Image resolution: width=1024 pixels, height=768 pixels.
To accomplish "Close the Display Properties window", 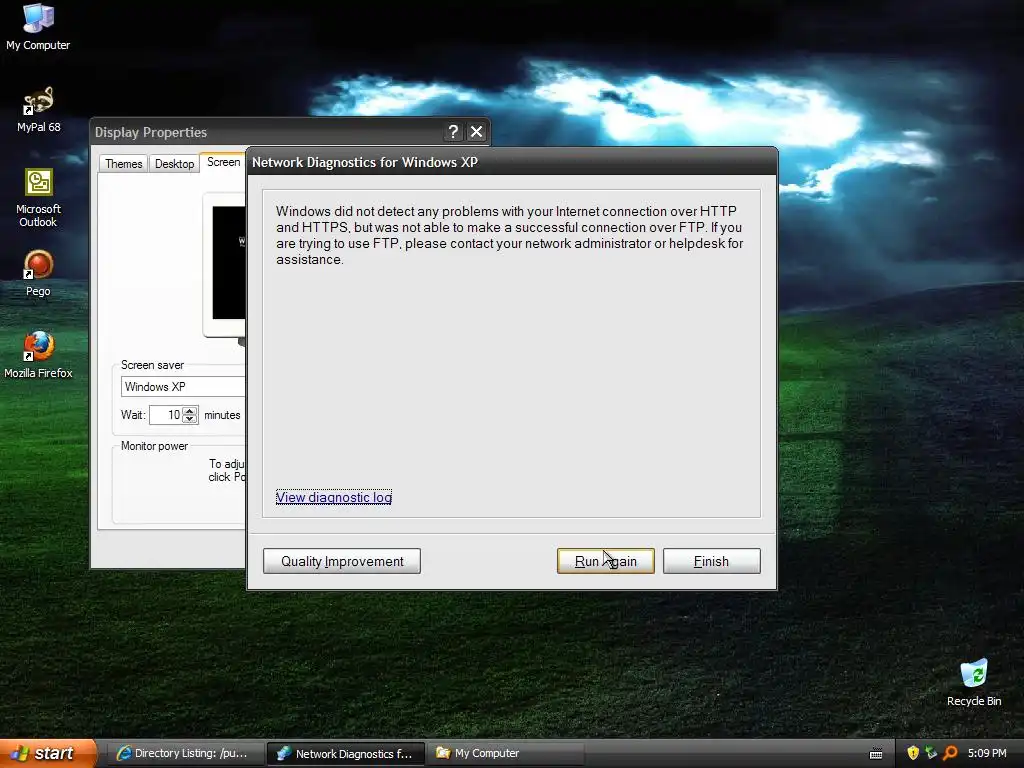I will (x=477, y=132).
